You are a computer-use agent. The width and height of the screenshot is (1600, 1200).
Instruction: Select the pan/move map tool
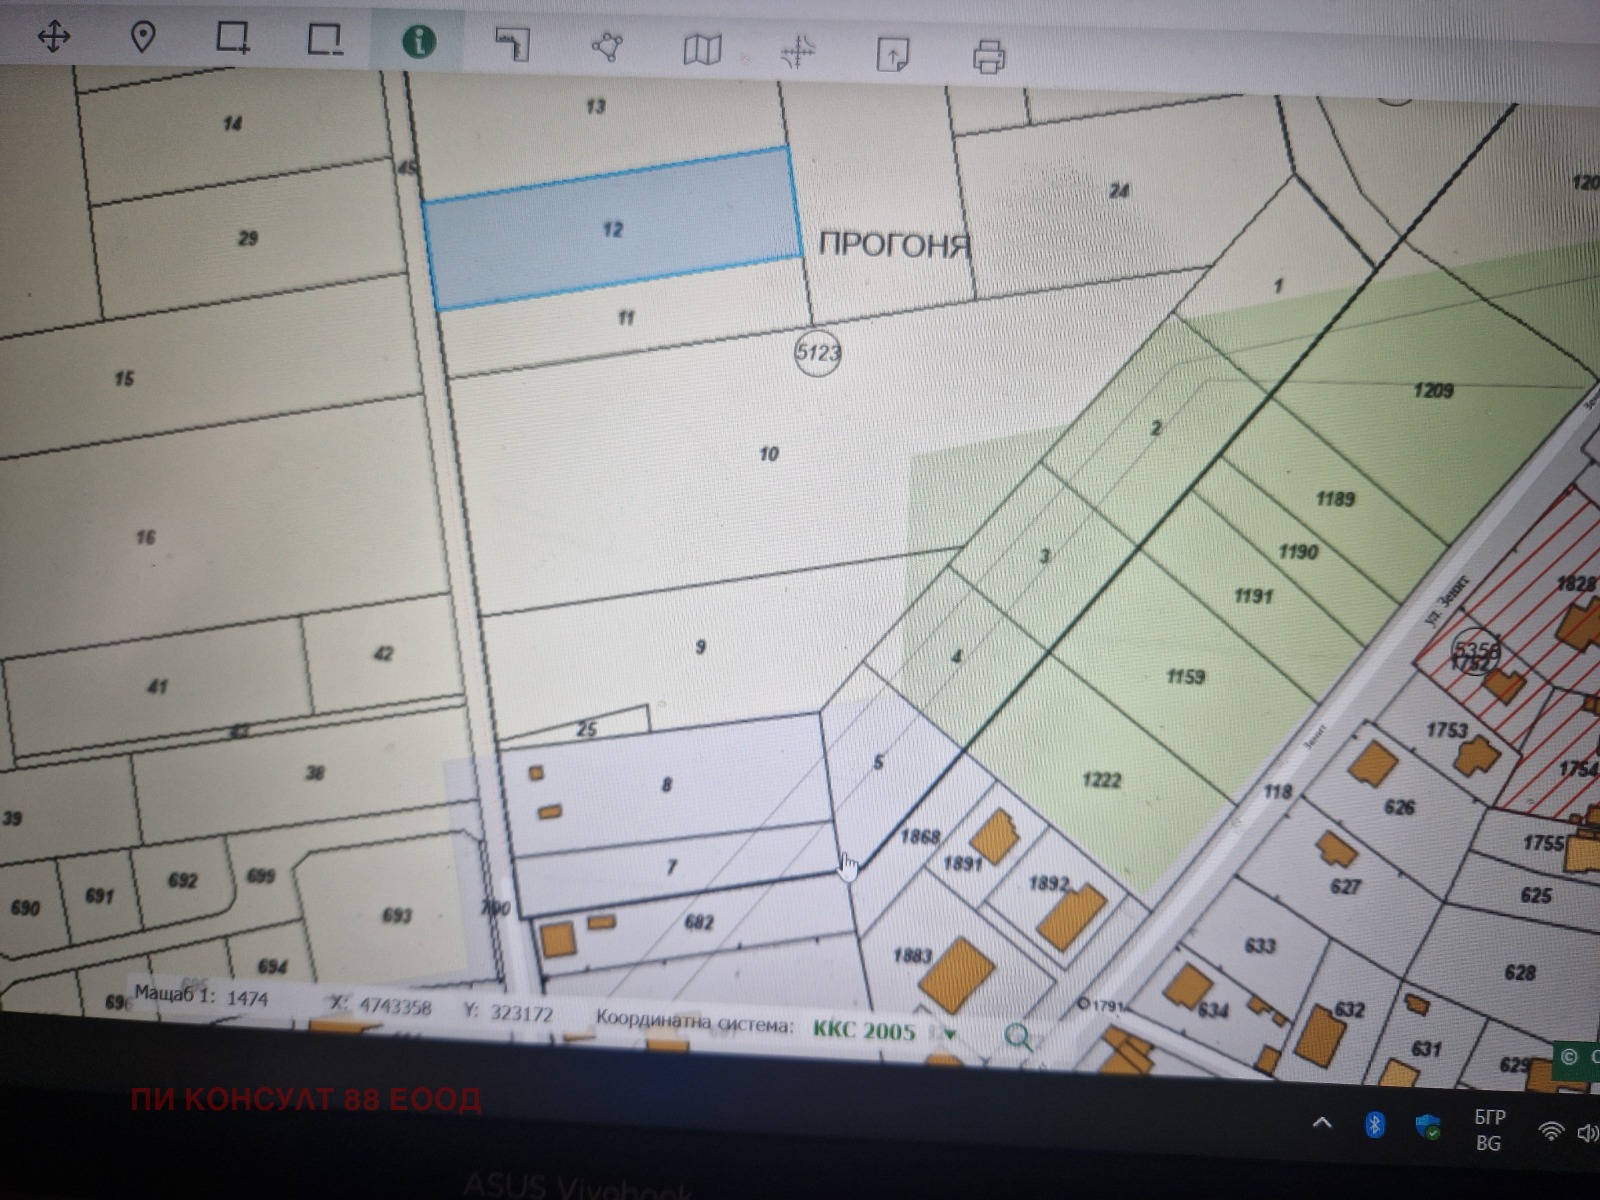pyautogui.click(x=54, y=38)
